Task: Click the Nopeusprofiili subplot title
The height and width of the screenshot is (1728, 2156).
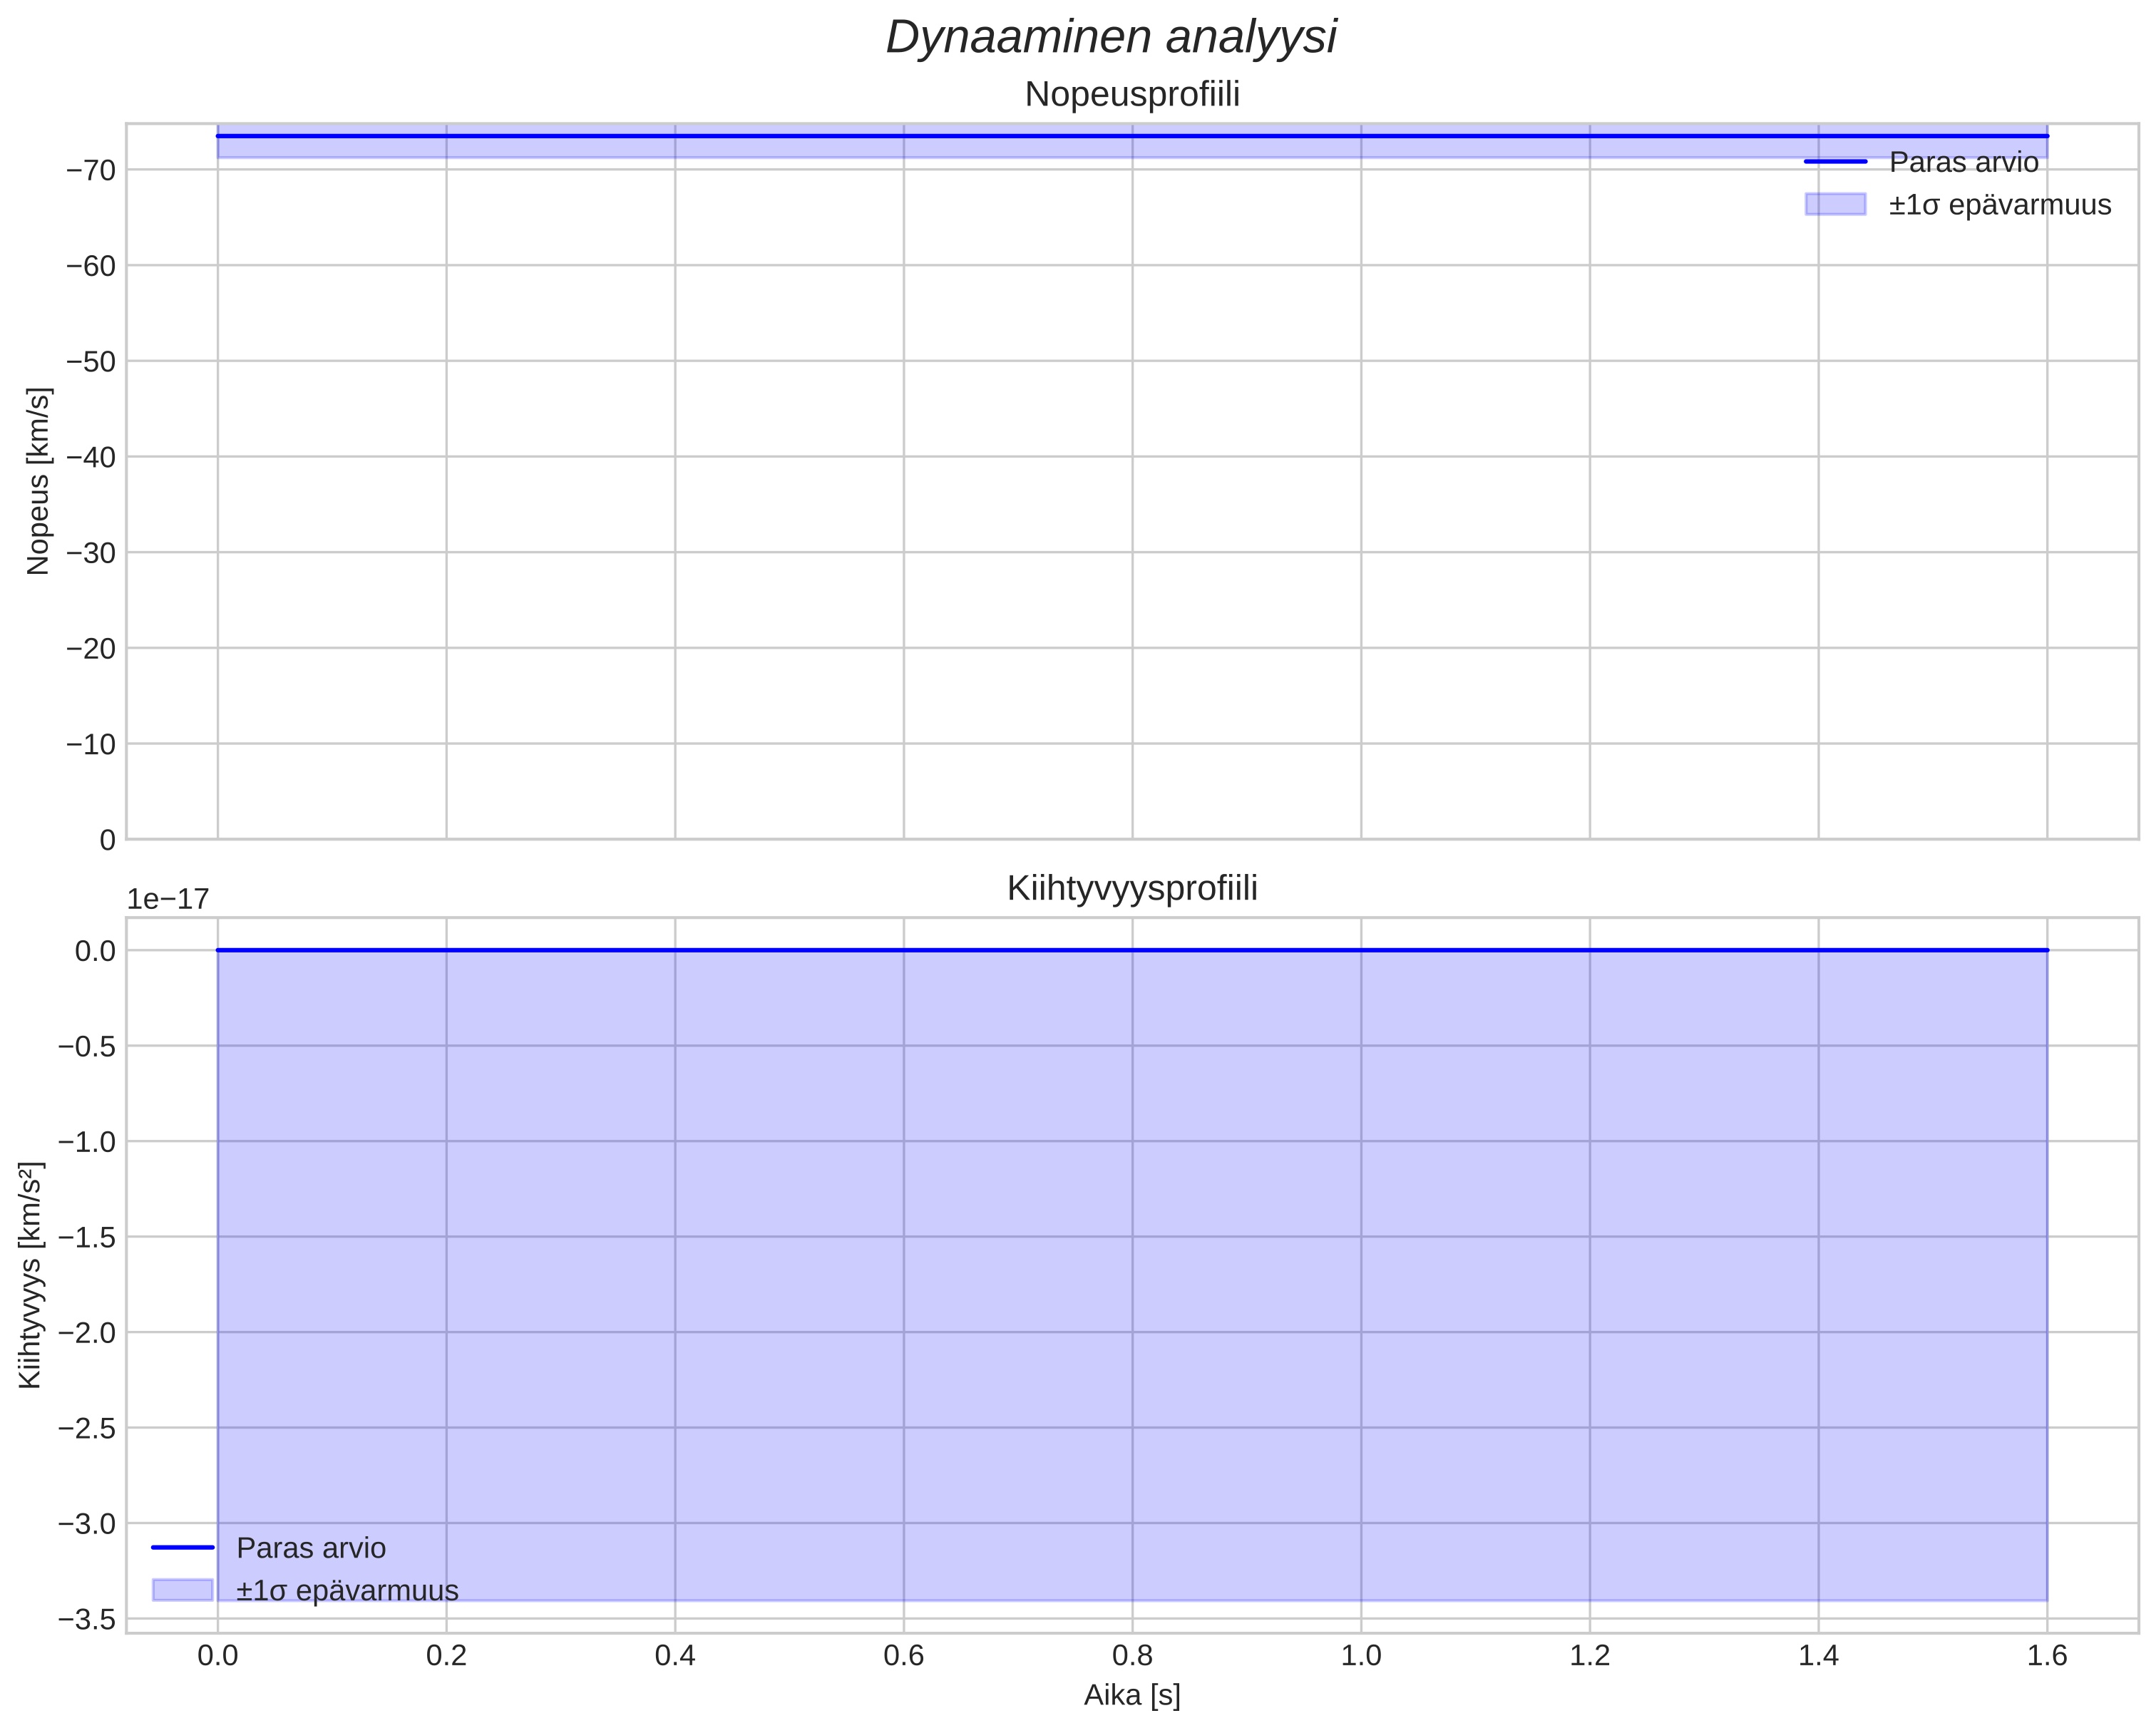Action: 1132,95
